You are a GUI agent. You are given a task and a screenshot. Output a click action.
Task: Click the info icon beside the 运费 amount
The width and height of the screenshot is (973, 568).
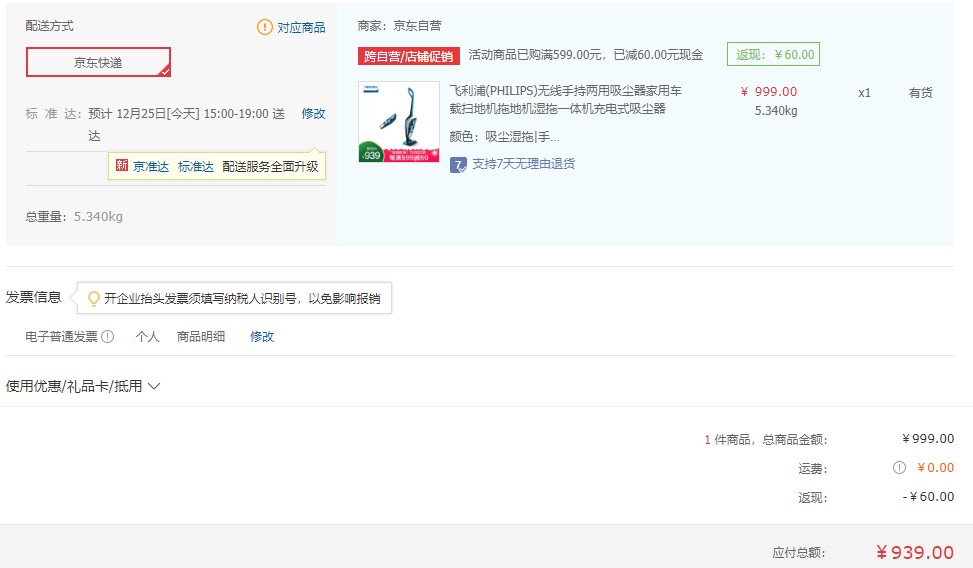[x=899, y=467]
